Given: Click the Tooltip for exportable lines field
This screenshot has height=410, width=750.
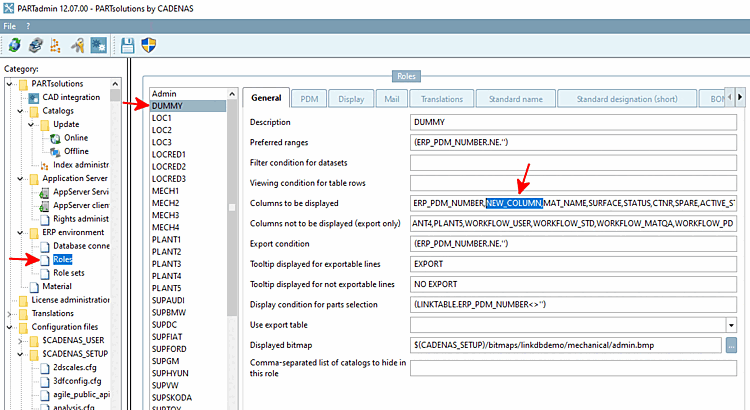Looking at the screenshot, I should pos(573,264).
